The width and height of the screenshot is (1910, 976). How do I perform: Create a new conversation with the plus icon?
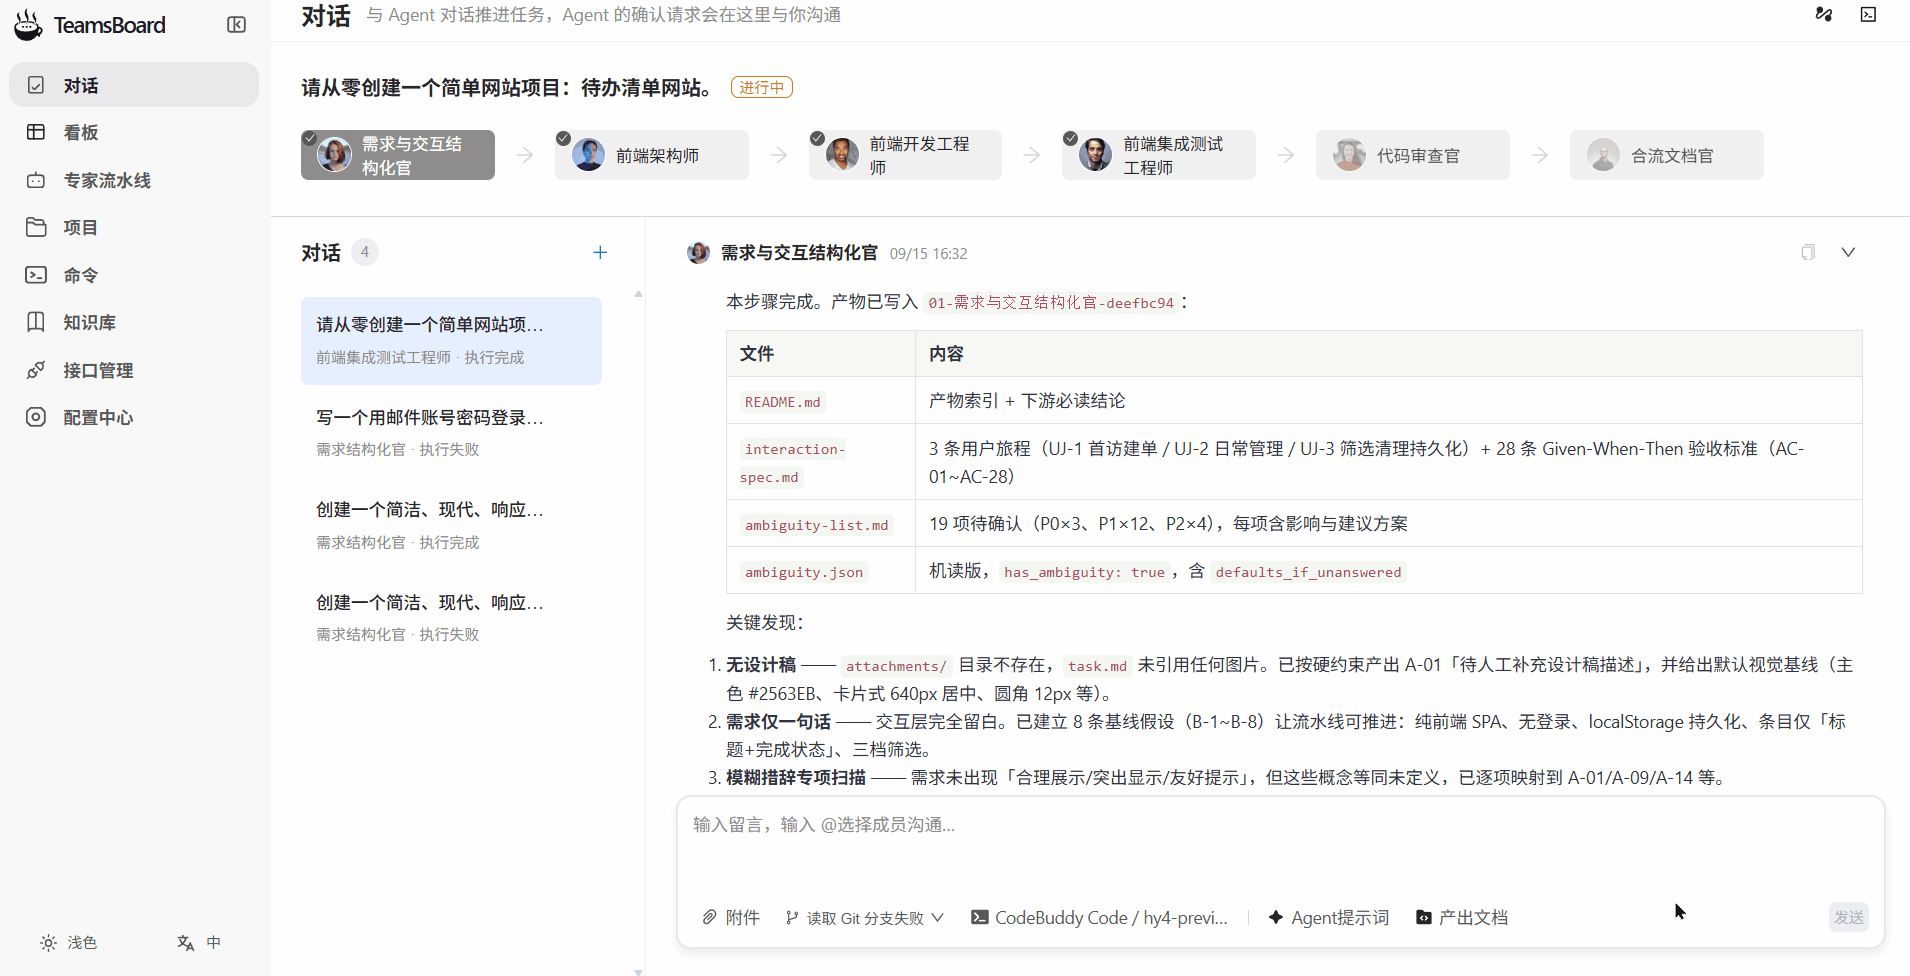click(600, 253)
